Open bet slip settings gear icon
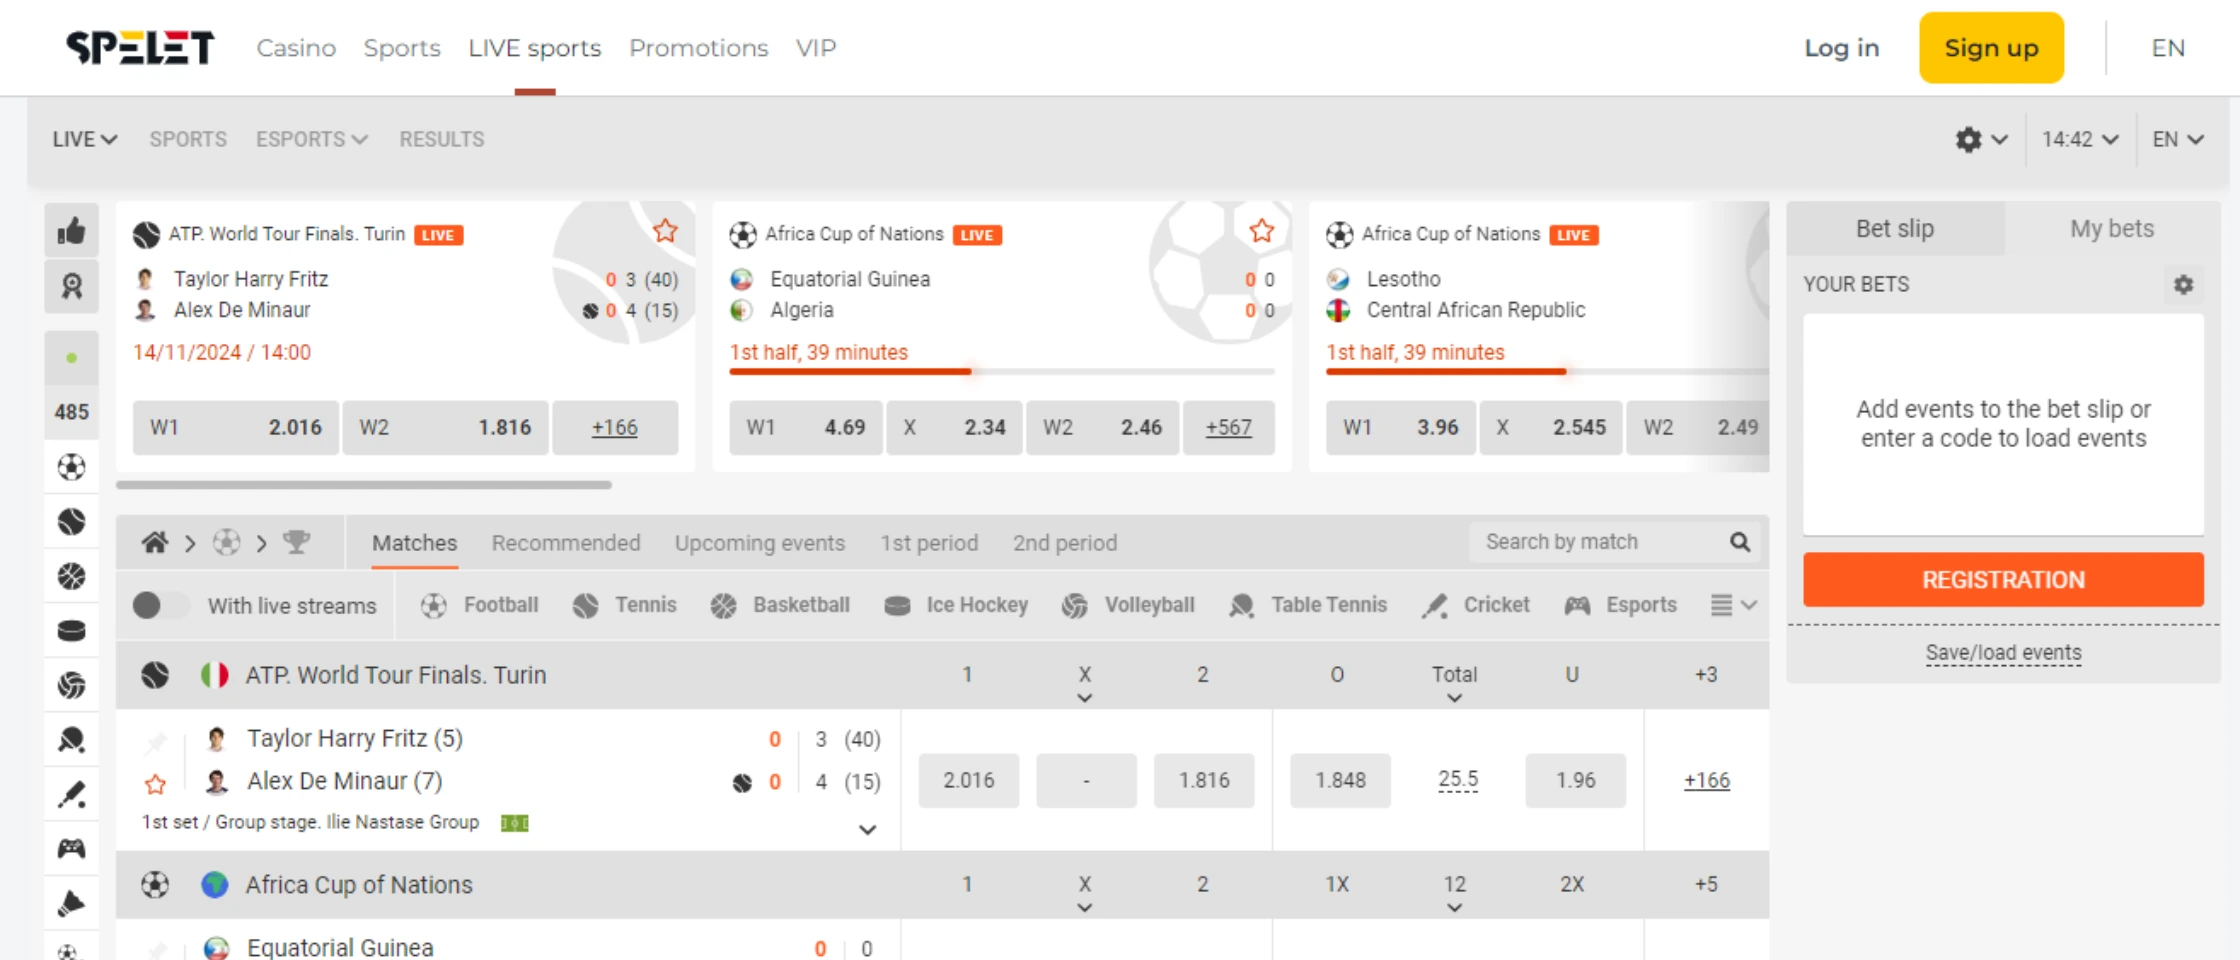This screenshot has height=960, width=2240. tap(2183, 285)
